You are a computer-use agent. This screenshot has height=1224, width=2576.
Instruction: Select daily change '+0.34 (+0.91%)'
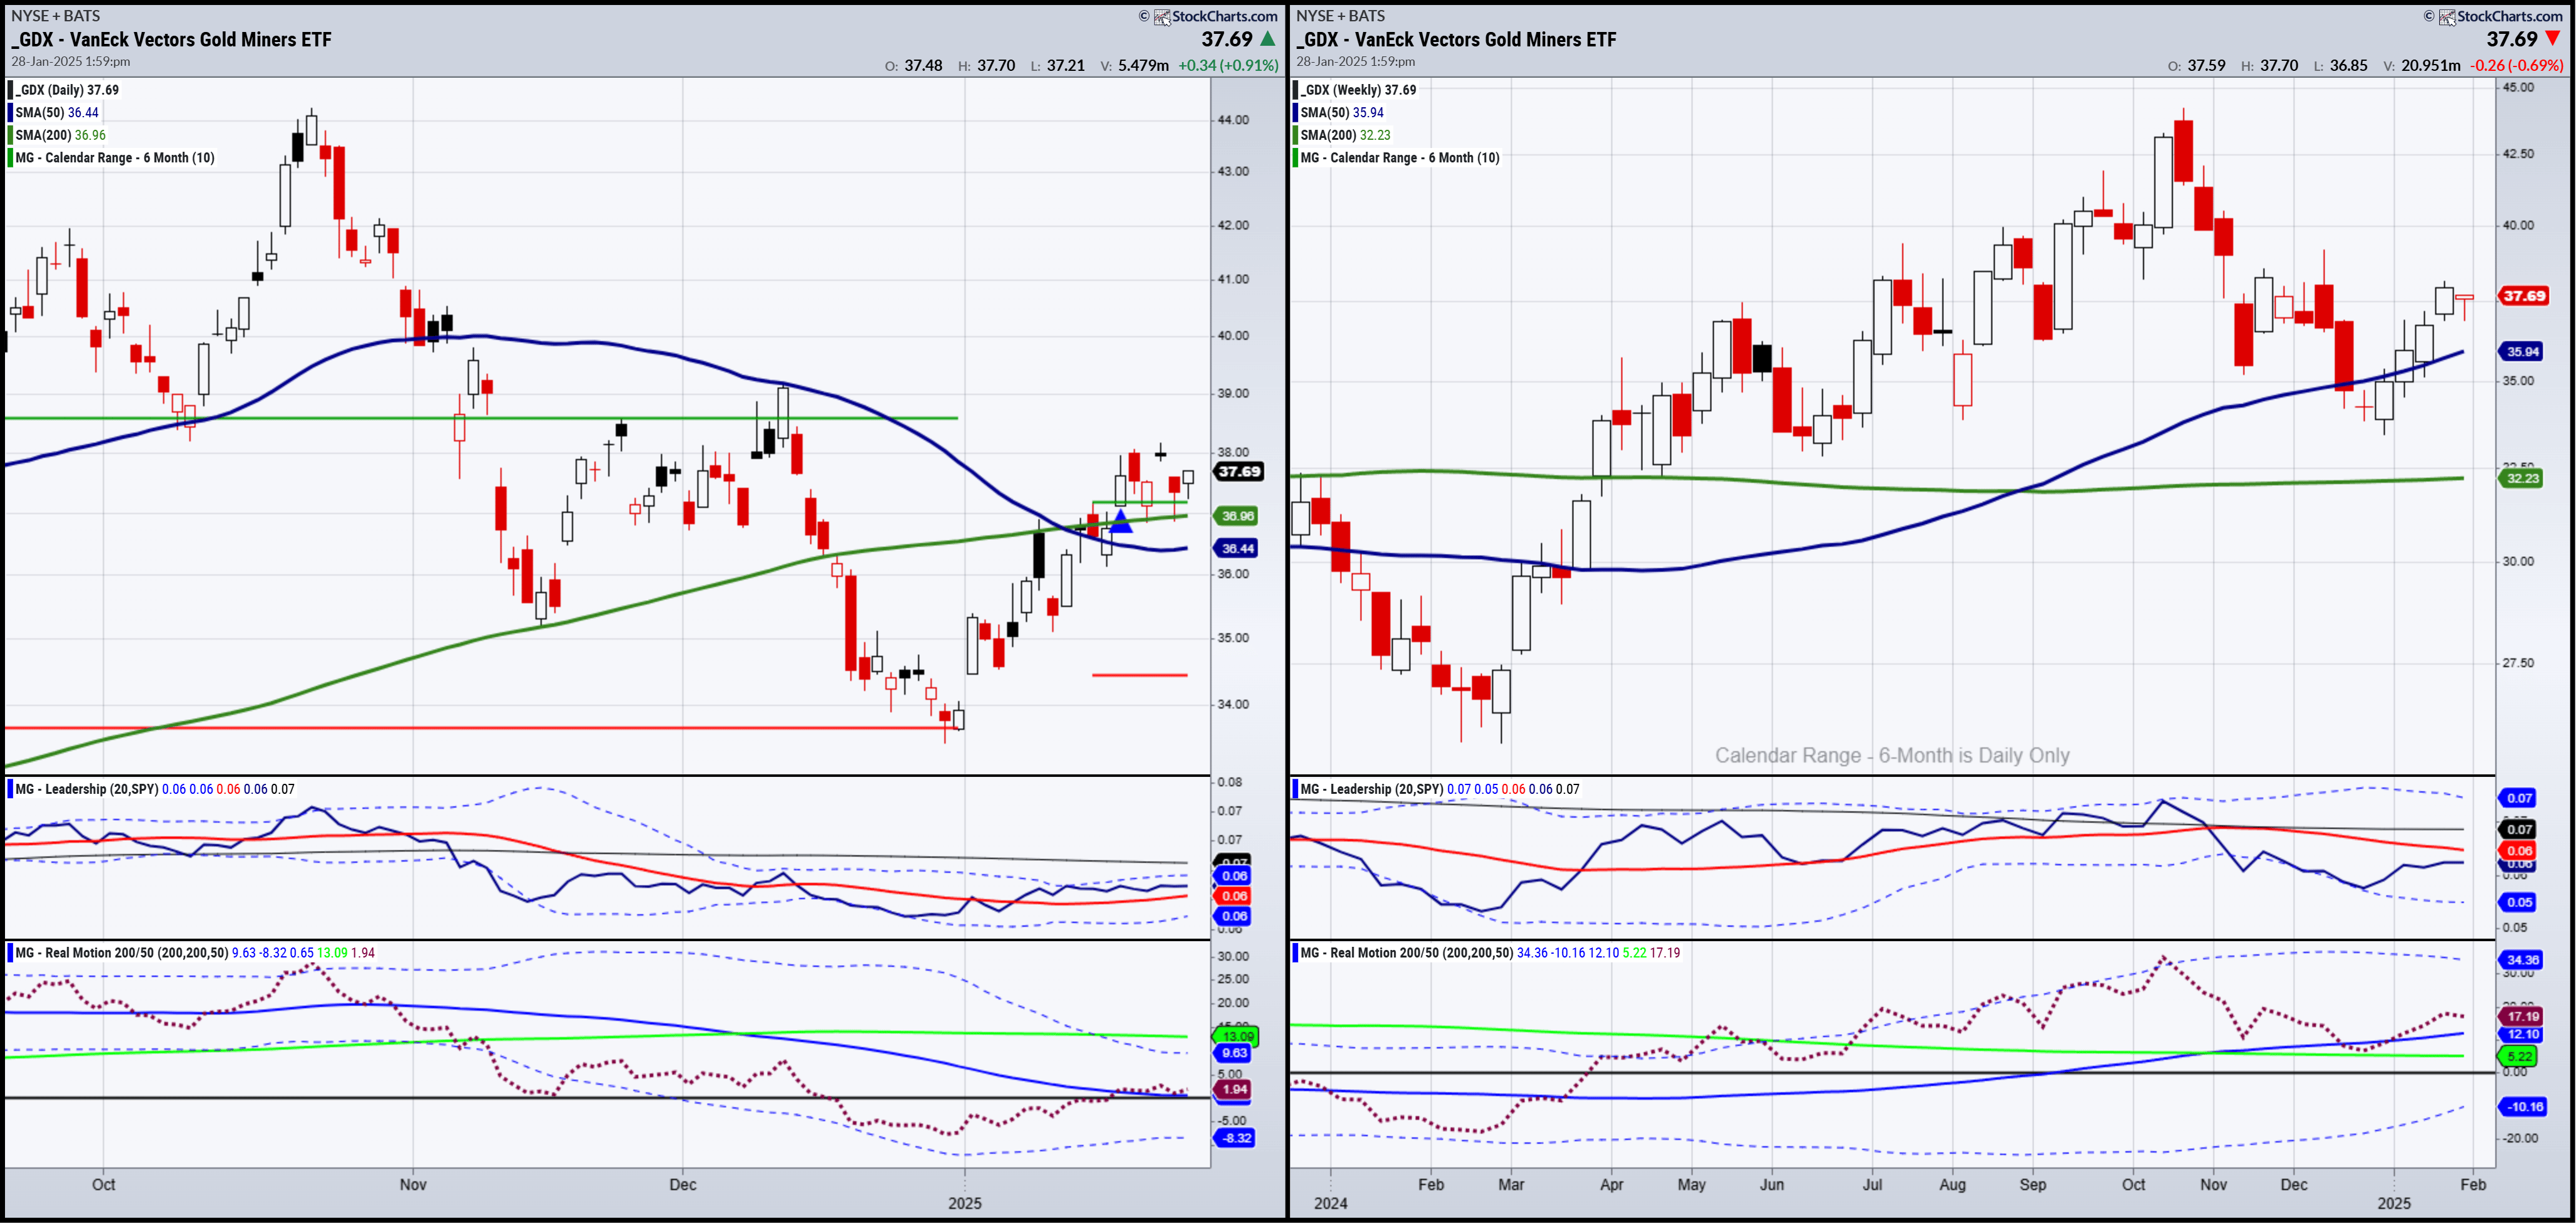click(x=1228, y=65)
